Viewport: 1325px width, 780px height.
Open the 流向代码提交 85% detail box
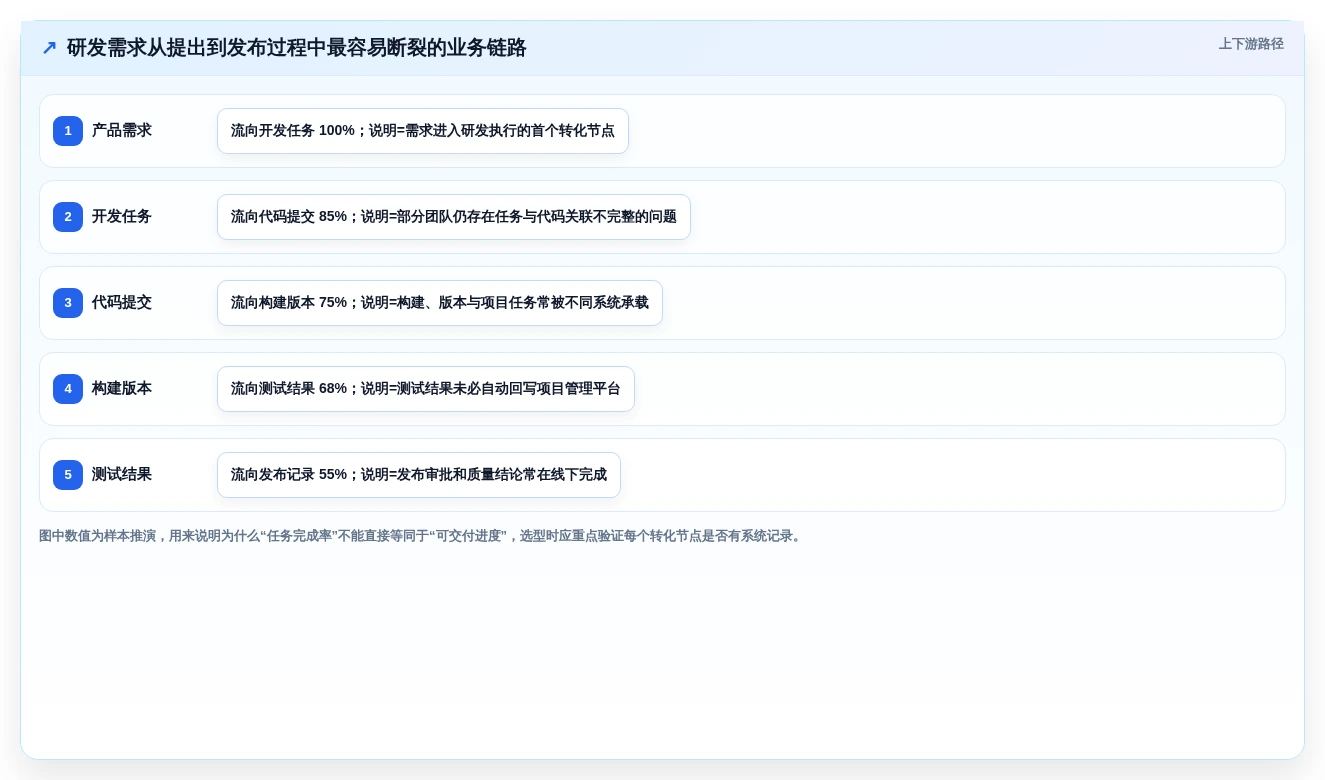click(454, 217)
